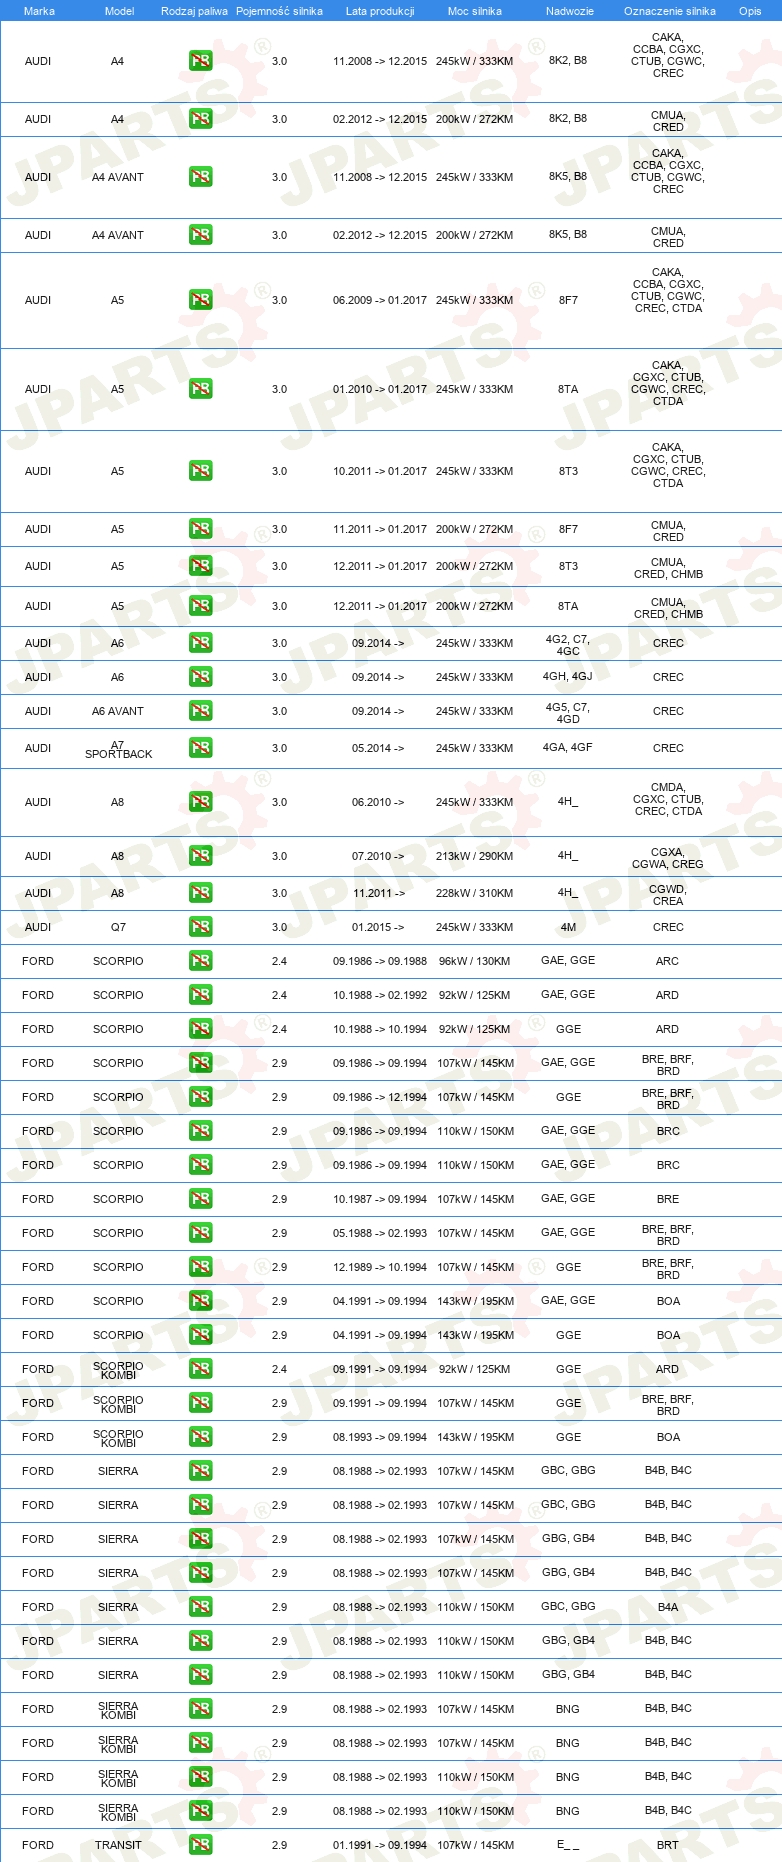
Task: Click the 07.2010 -> production date cell
Action: [x=378, y=856]
